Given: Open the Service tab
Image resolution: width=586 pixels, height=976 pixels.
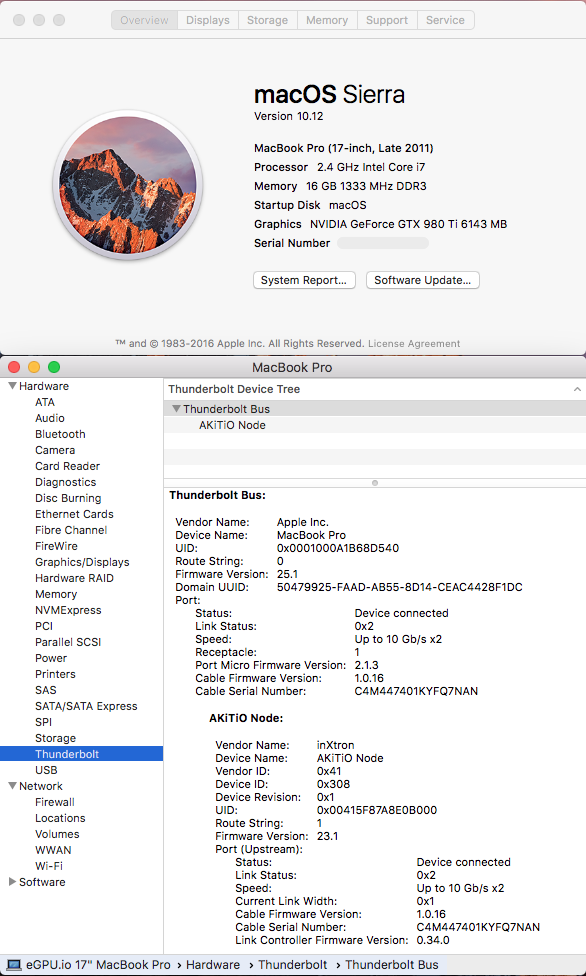Looking at the screenshot, I should coord(445,20).
